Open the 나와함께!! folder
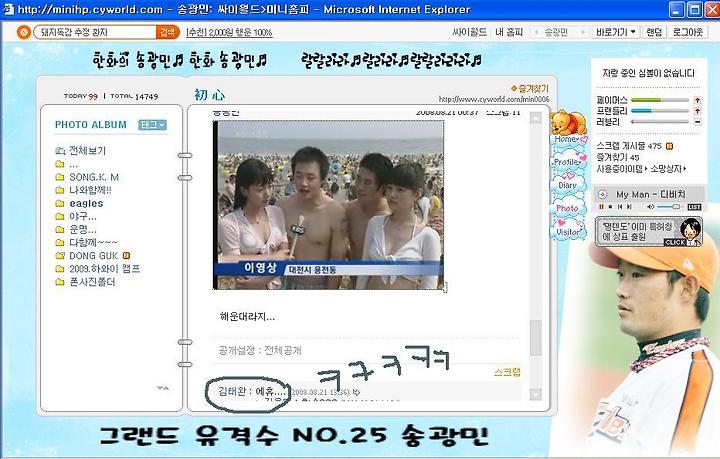Viewport: 720px width, 459px height. [x=90, y=190]
